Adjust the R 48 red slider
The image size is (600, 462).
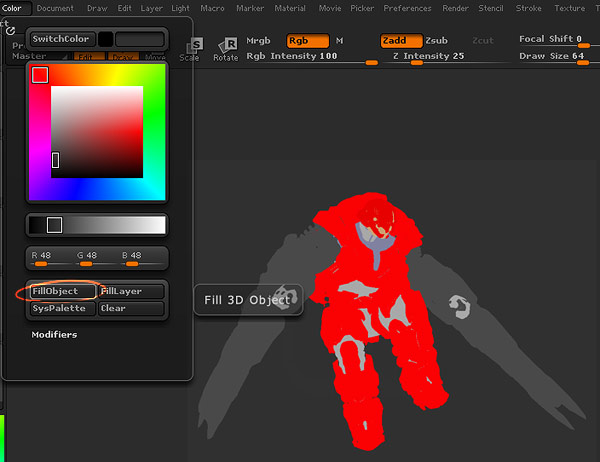(x=49, y=259)
